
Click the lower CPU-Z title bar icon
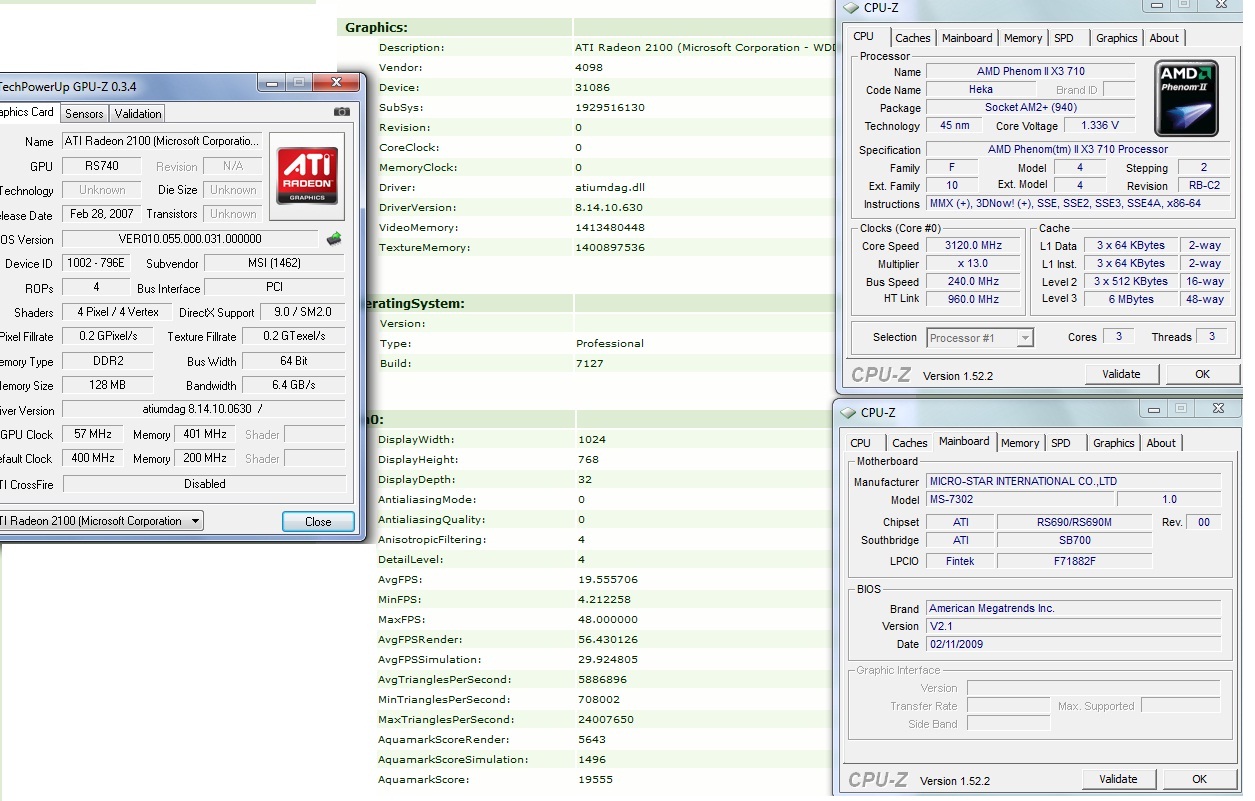pyautogui.click(x=847, y=412)
